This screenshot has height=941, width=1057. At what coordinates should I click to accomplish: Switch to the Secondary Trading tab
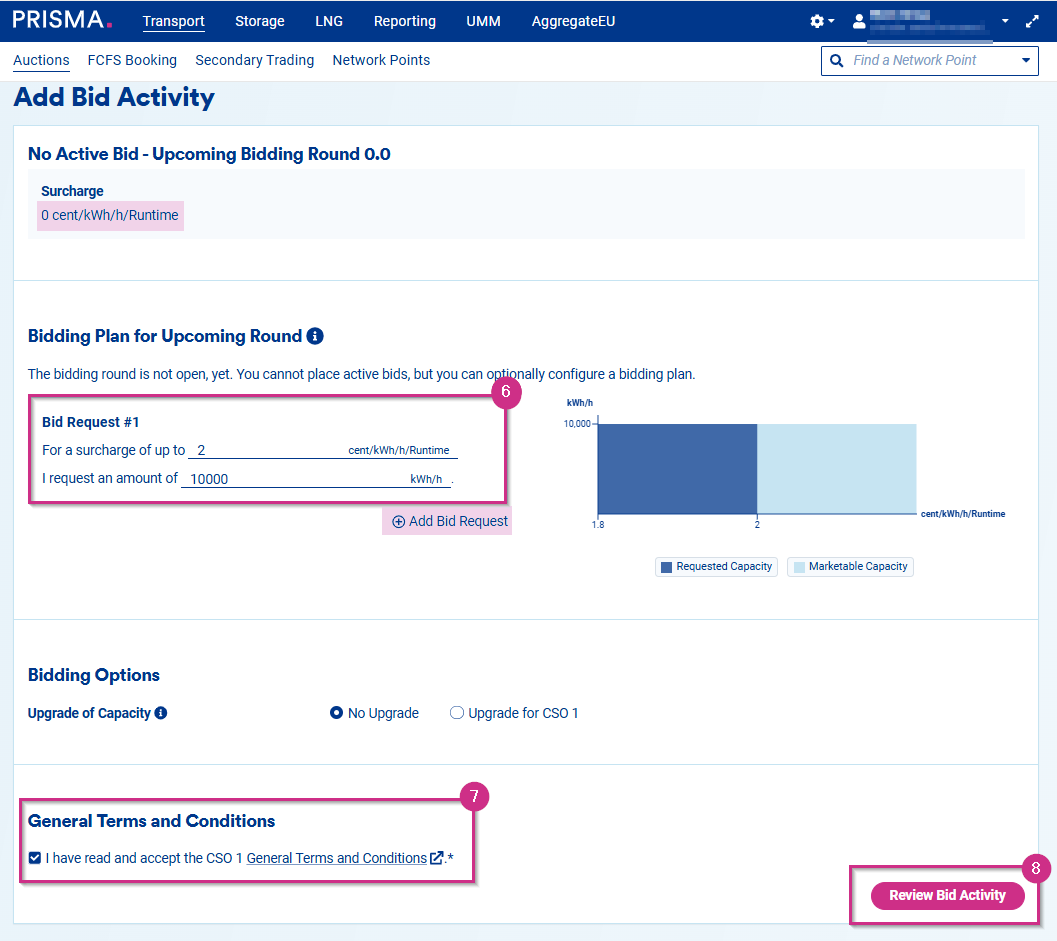point(254,60)
